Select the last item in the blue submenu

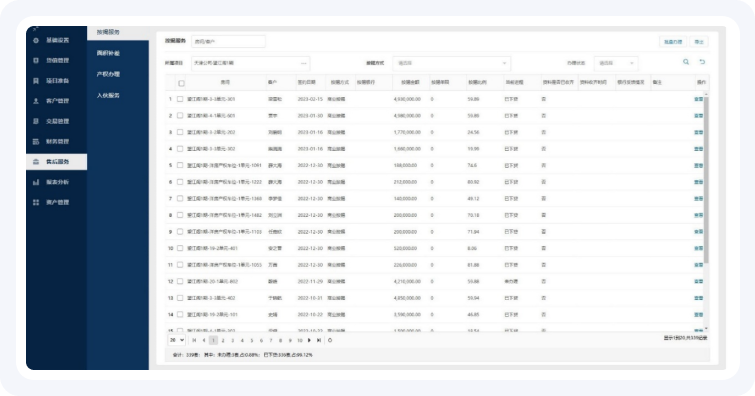click(108, 95)
